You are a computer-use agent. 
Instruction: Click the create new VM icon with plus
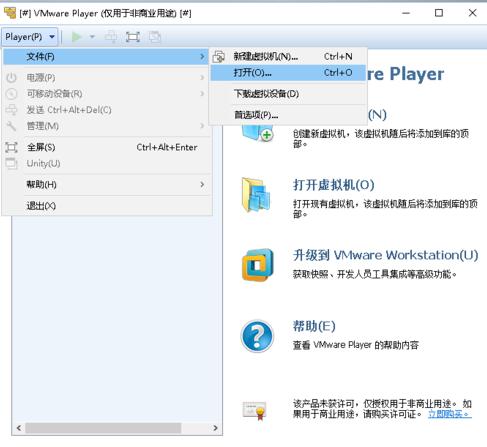[x=258, y=133]
